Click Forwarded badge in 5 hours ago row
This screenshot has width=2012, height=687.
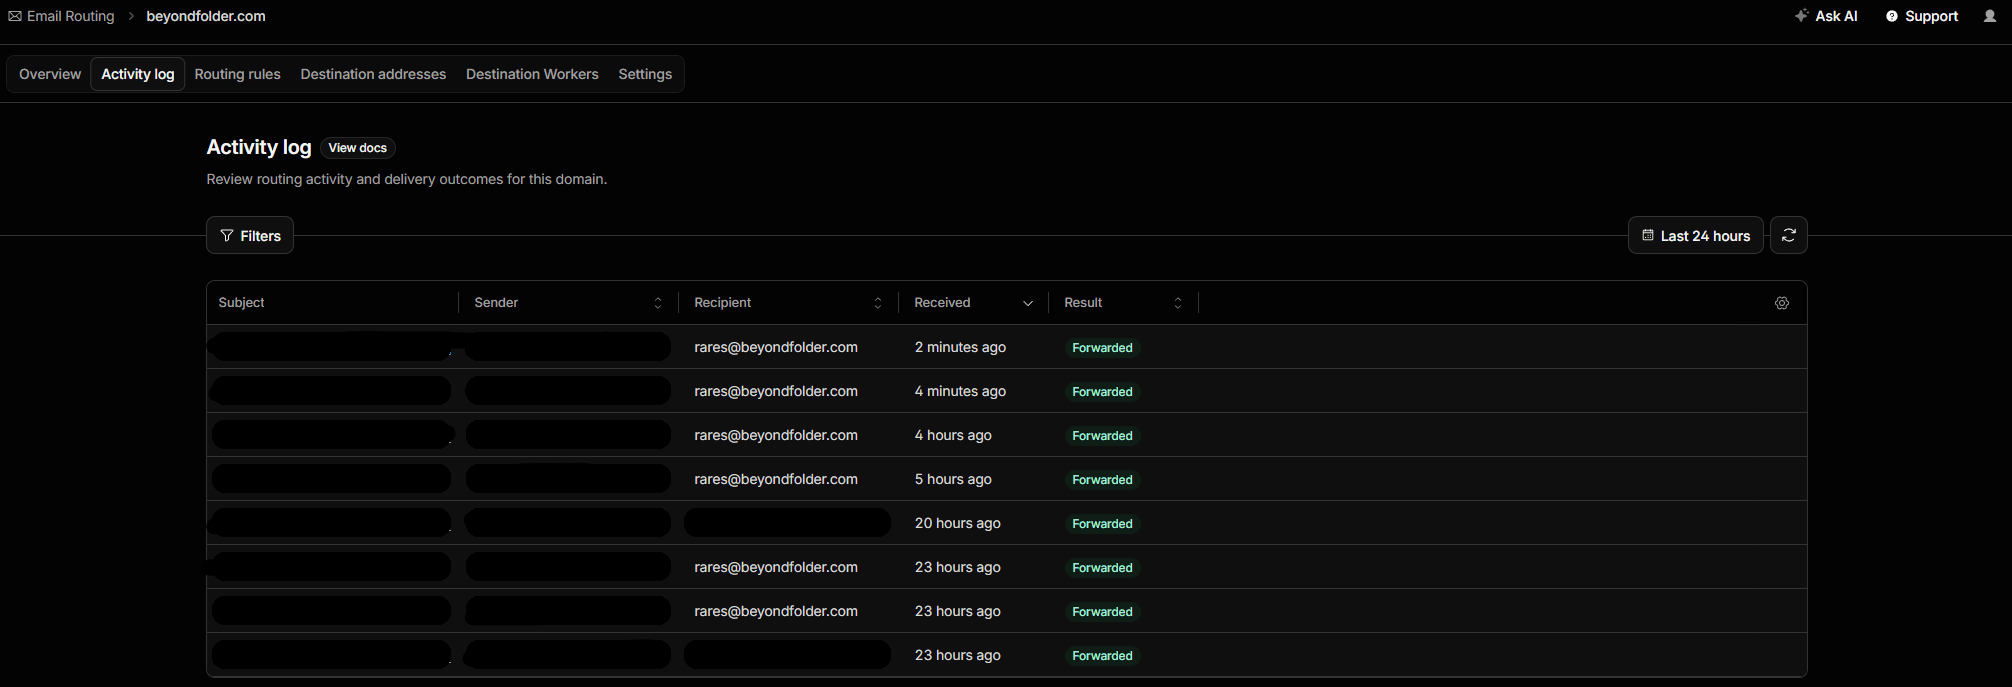point(1102,480)
